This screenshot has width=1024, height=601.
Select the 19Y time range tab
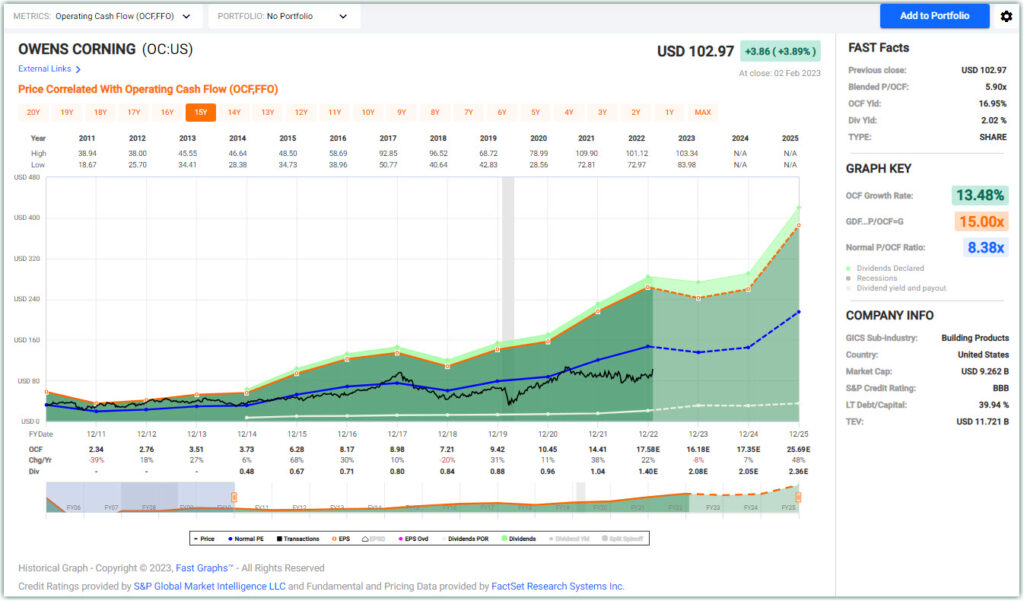(67, 112)
